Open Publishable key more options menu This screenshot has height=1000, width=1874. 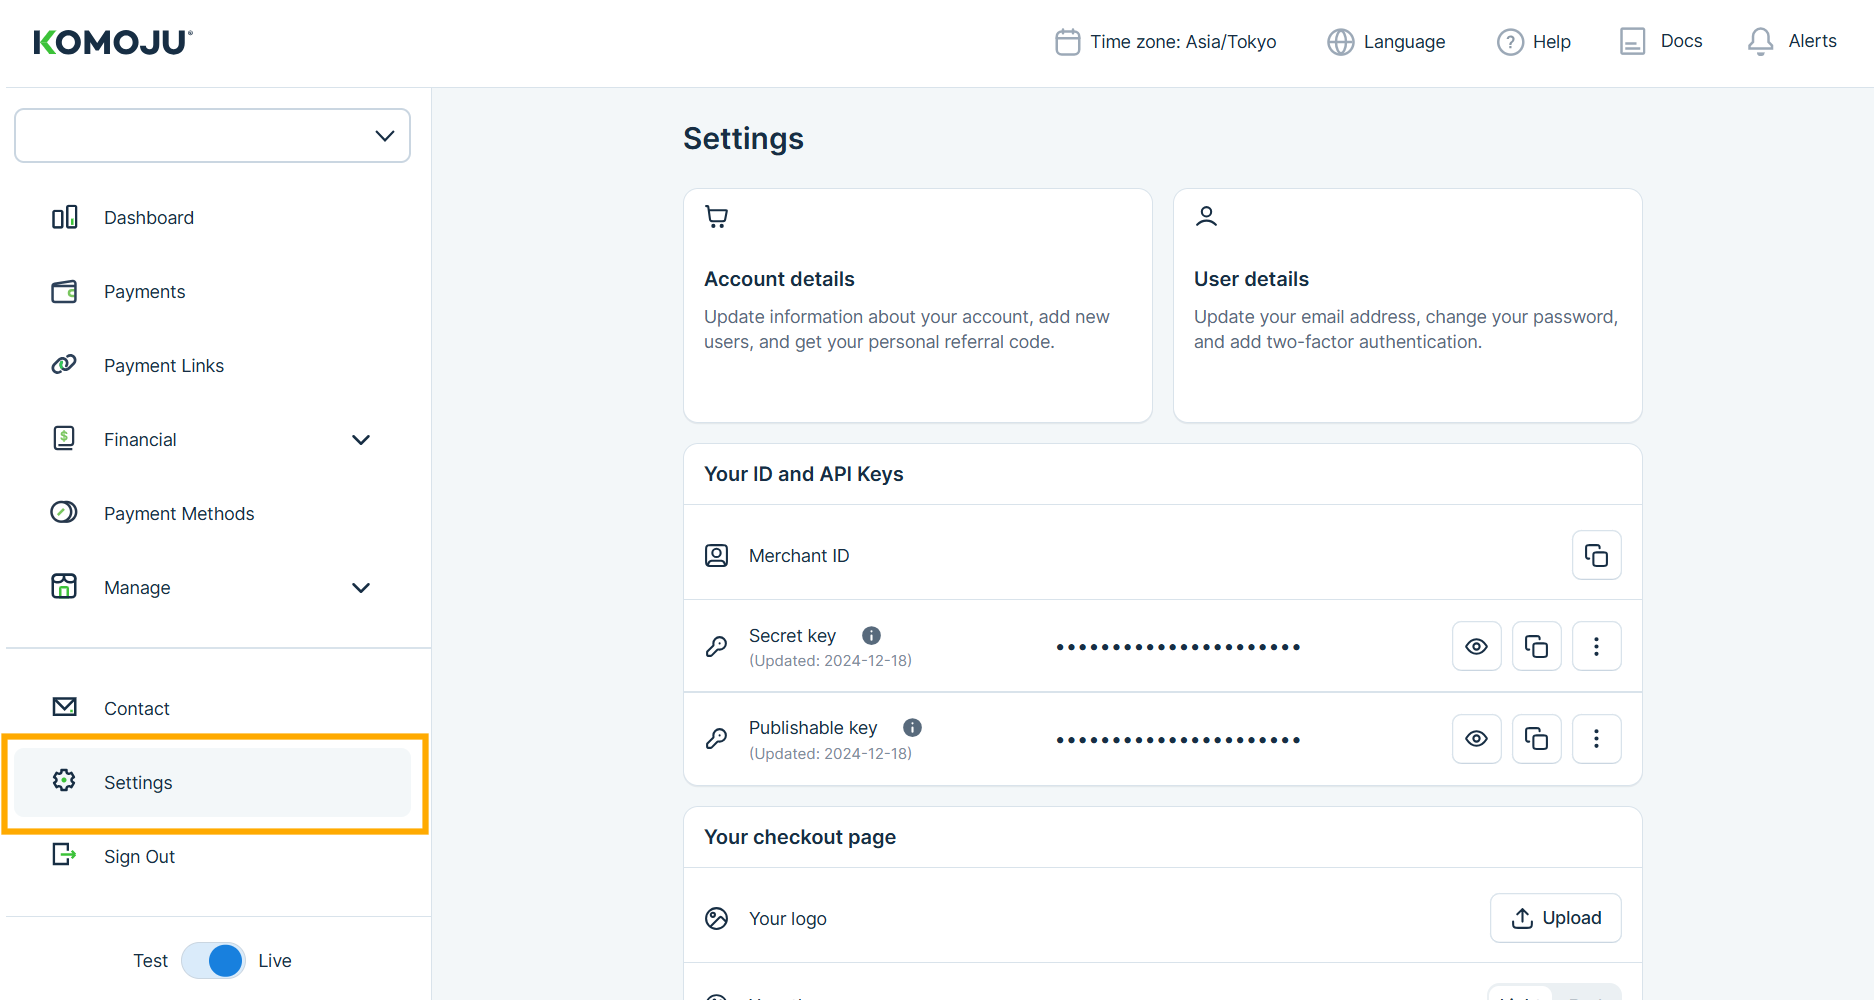[x=1596, y=739]
